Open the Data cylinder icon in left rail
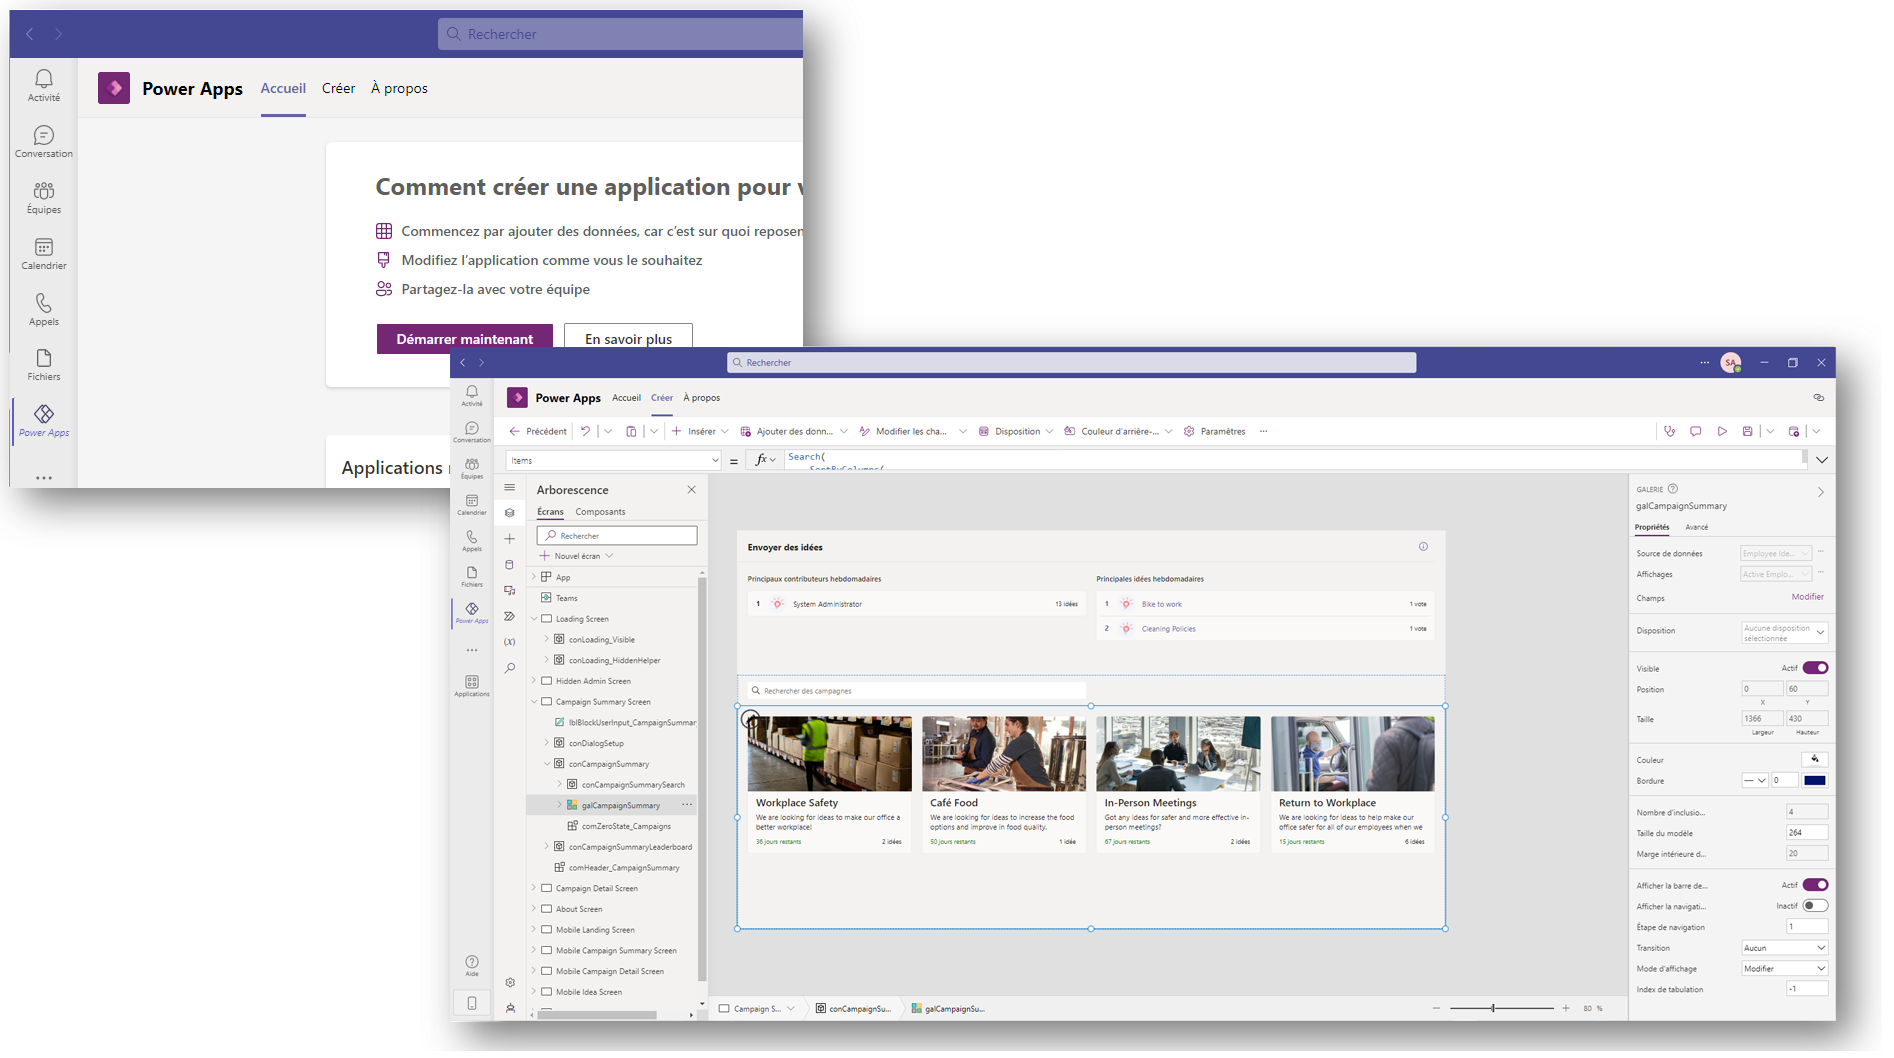This screenshot has height=1058, width=1894. (x=510, y=564)
